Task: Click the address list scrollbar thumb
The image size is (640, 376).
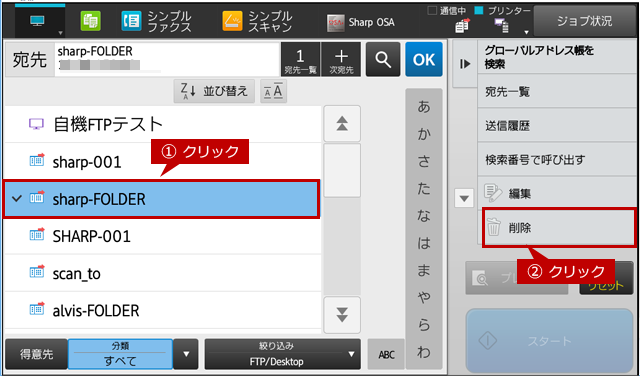Action: pos(342,170)
